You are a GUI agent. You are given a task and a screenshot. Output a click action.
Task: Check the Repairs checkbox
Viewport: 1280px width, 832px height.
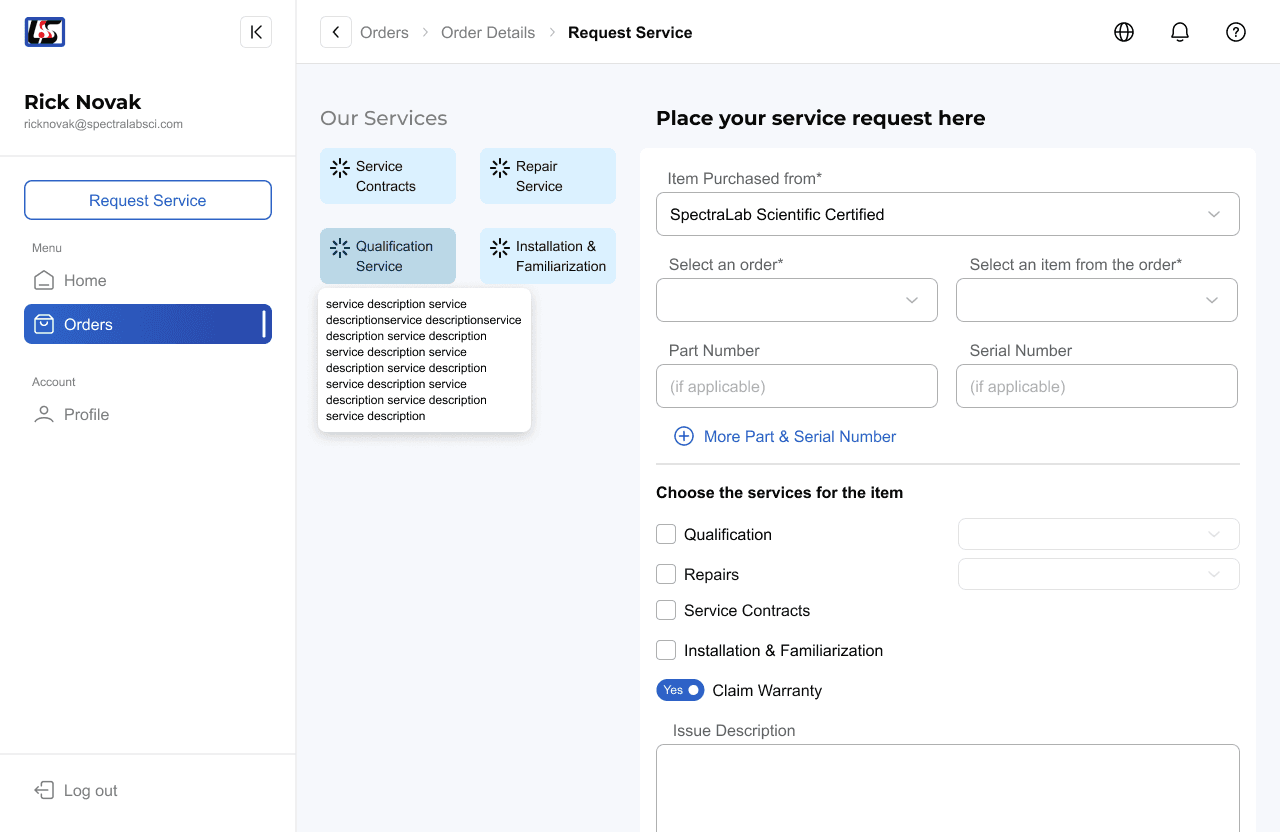(x=666, y=574)
